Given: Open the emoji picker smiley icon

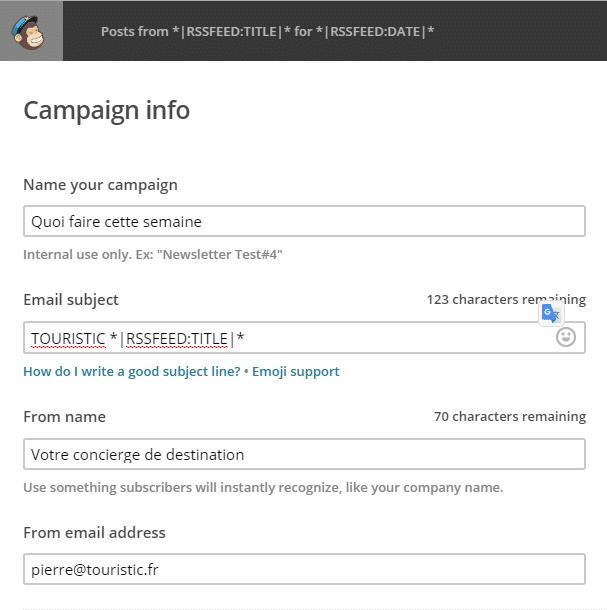Looking at the screenshot, I should [565, 337].
